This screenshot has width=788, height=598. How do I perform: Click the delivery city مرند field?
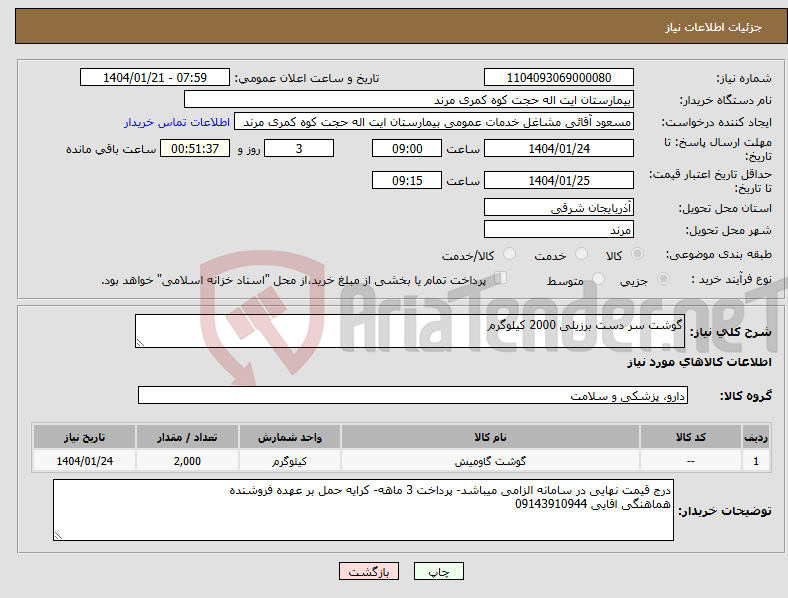click(559, 229)
